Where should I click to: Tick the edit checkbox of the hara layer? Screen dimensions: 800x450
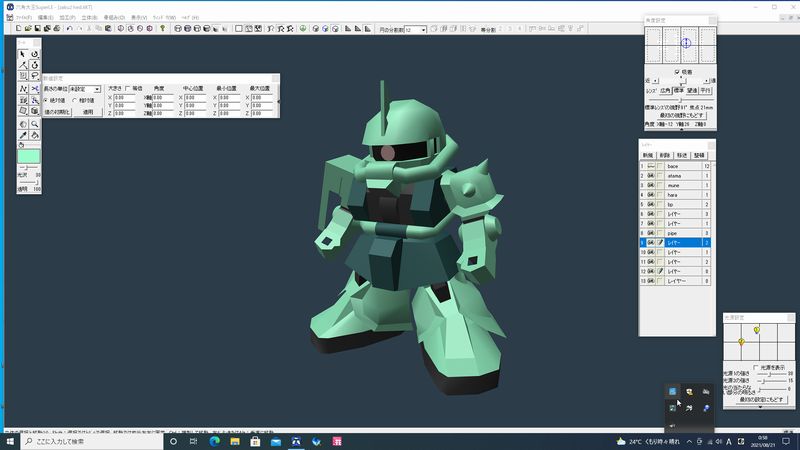point(660,195)
